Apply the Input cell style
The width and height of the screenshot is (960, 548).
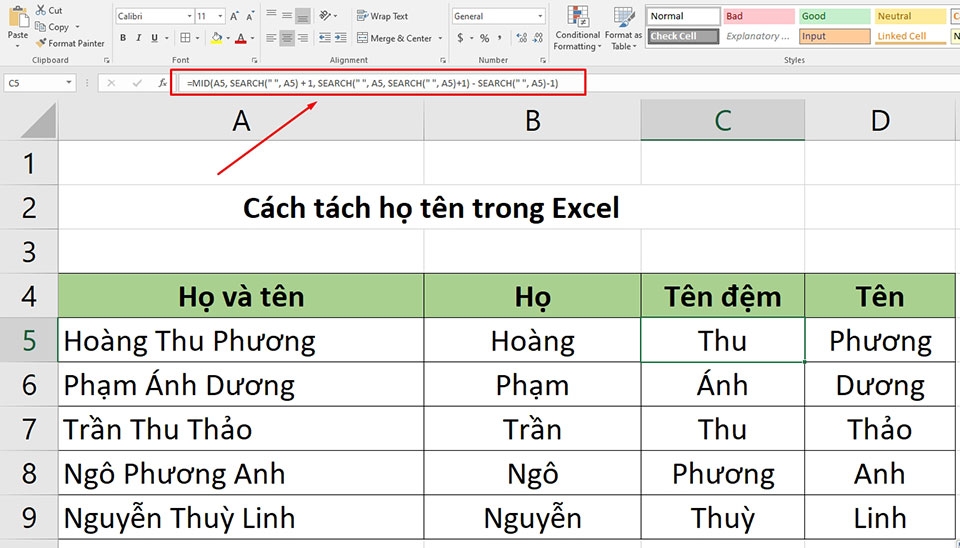(x=834, y=36)
